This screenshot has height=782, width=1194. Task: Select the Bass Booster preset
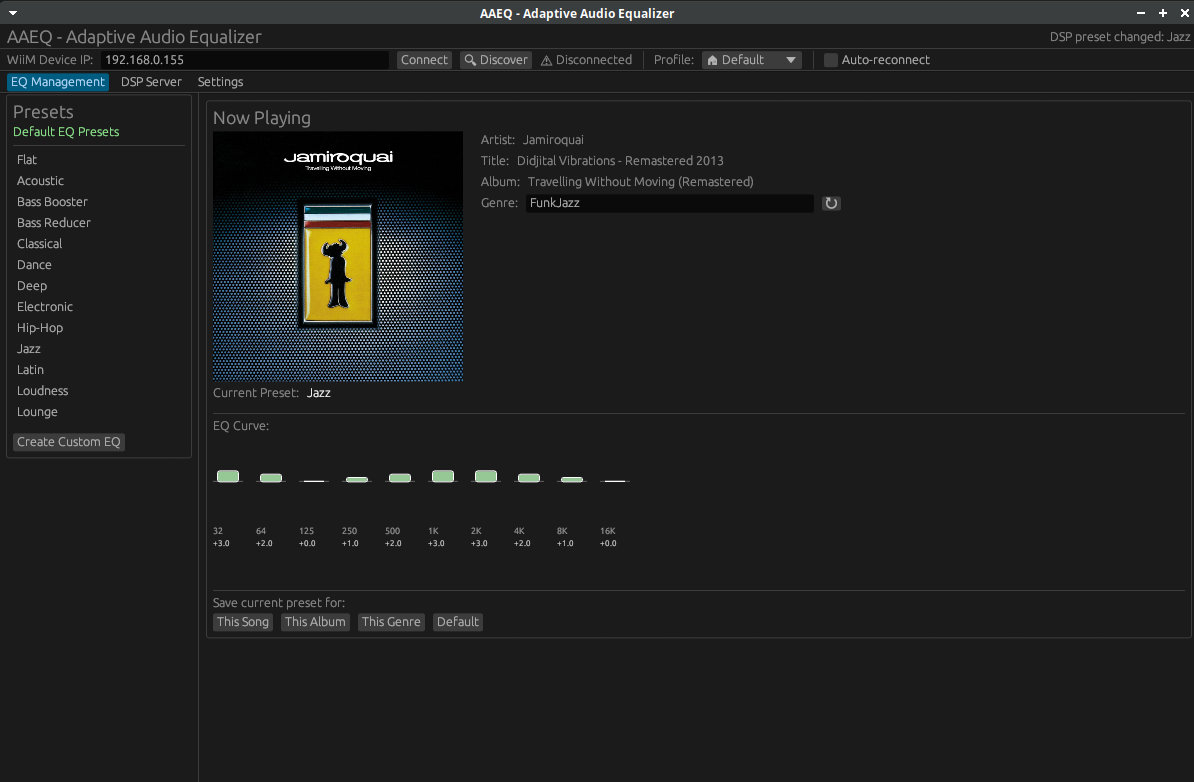point(52,202)
